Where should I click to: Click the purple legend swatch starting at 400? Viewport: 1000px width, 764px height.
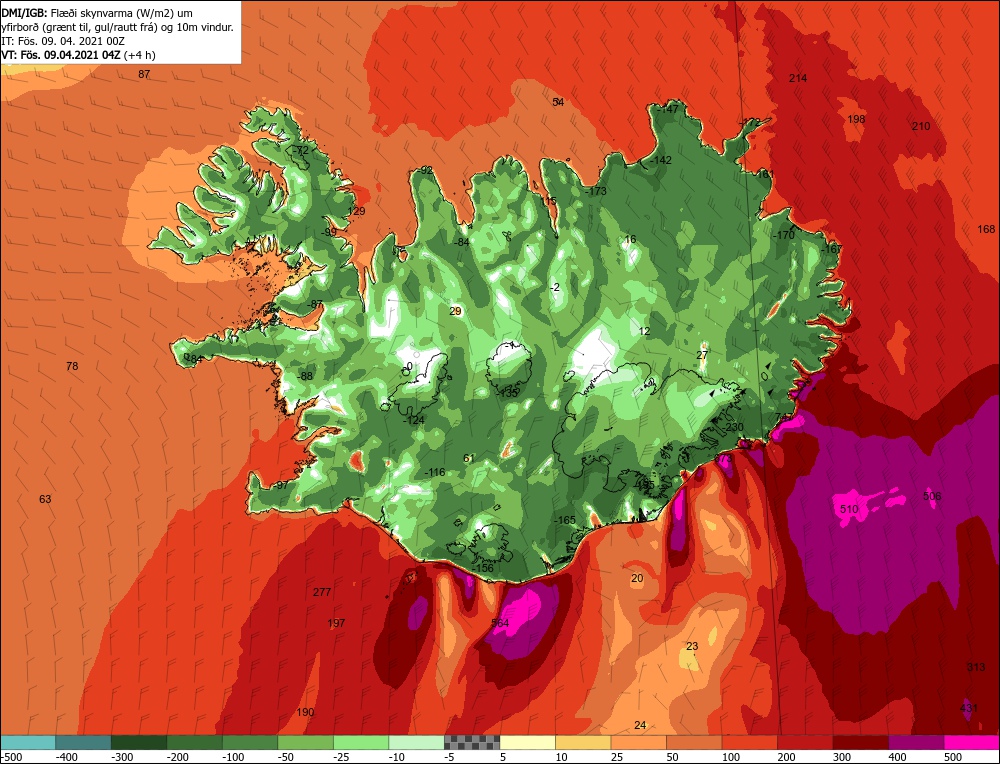point(916,742)
